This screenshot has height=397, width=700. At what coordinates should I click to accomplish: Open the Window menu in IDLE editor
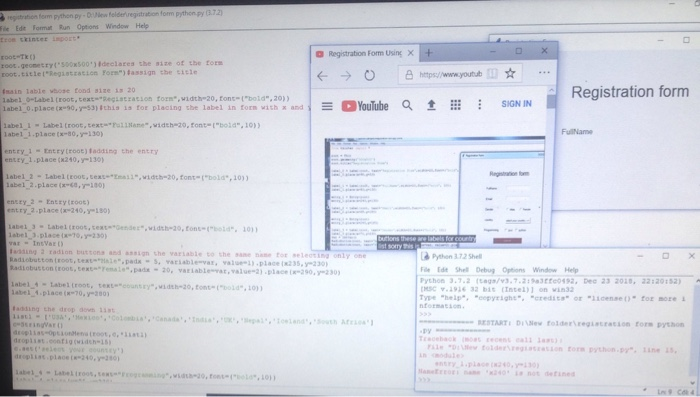click(x=117, y=26)
